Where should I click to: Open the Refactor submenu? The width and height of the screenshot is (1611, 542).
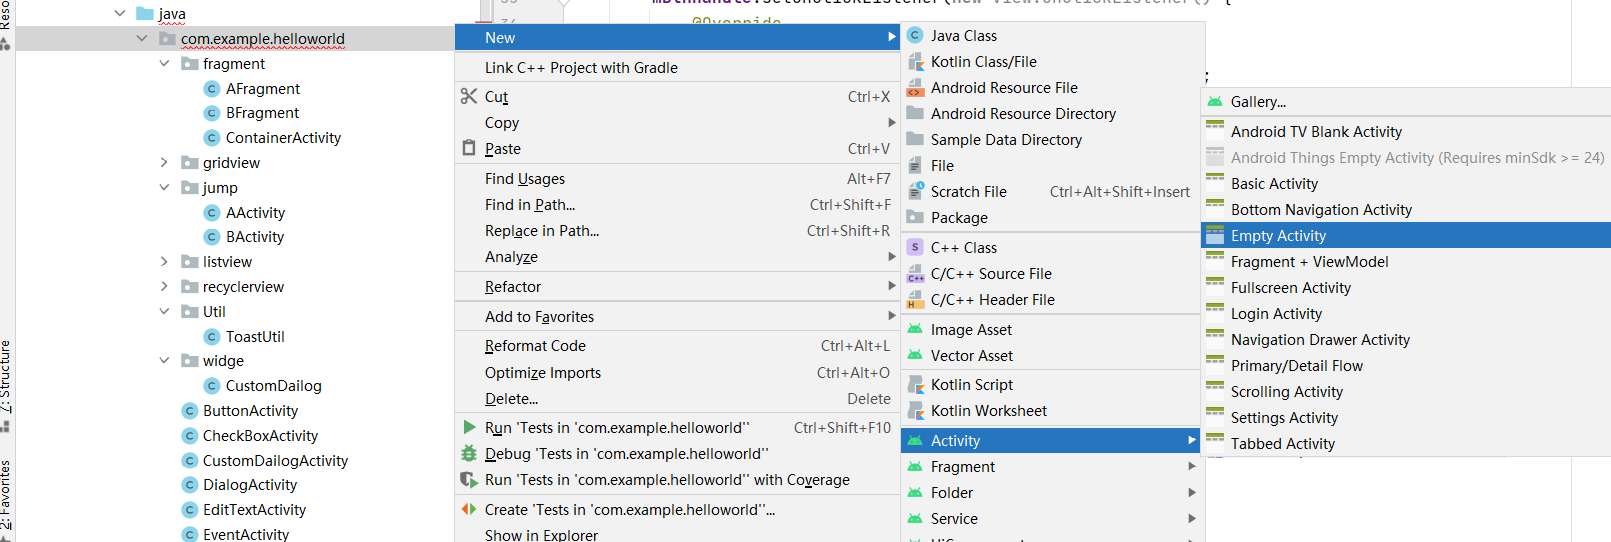[x=513, y=287]
